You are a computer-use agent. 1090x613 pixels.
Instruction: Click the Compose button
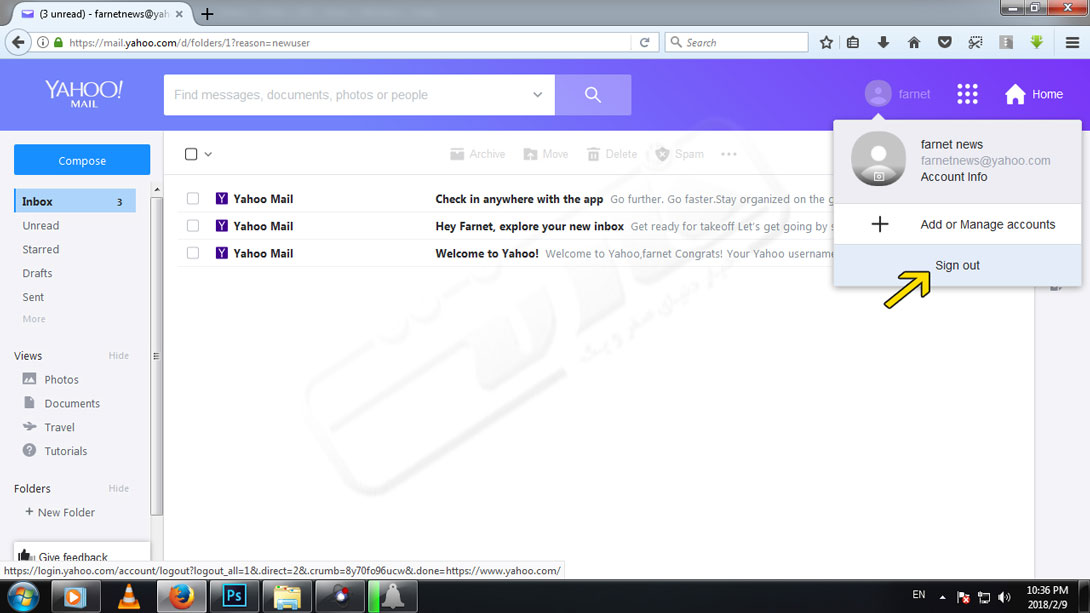pos(82,160)
